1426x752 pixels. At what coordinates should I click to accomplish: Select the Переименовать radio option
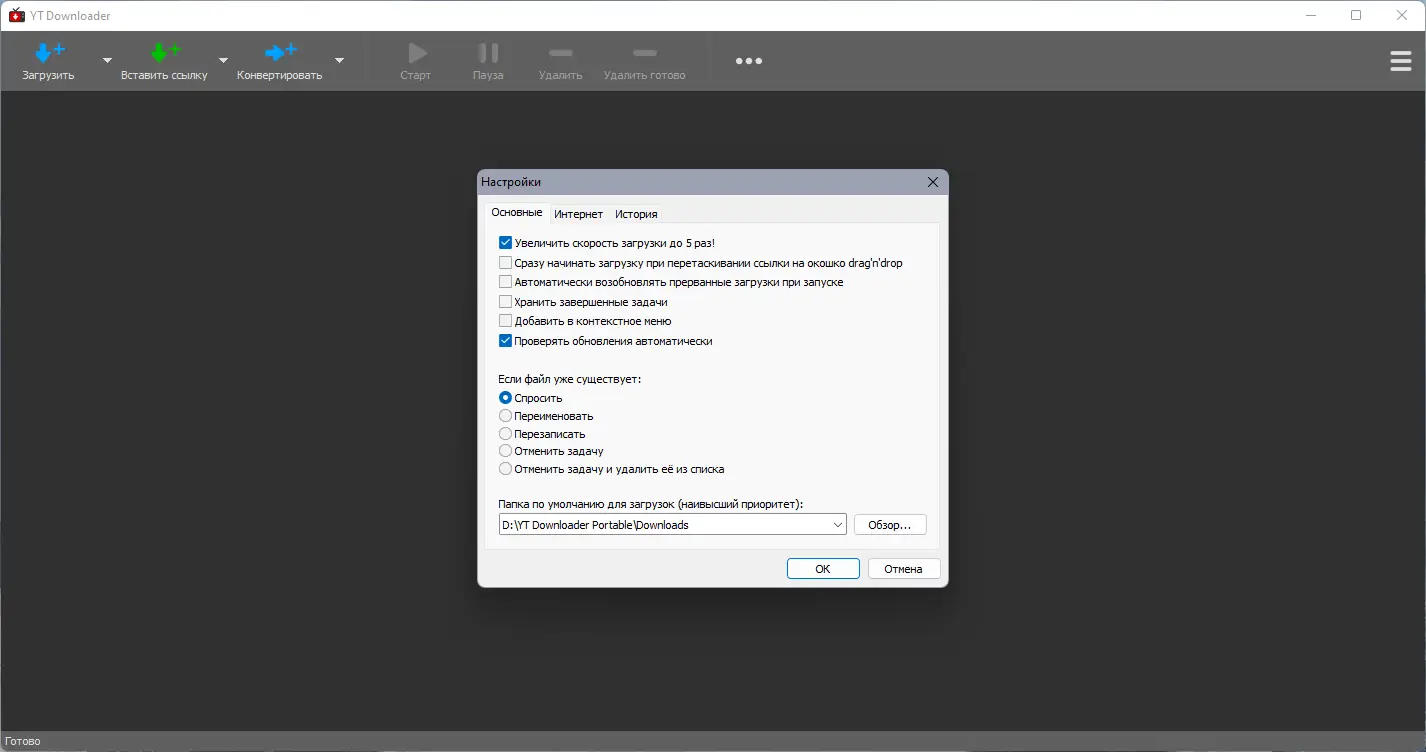[505, 416]
